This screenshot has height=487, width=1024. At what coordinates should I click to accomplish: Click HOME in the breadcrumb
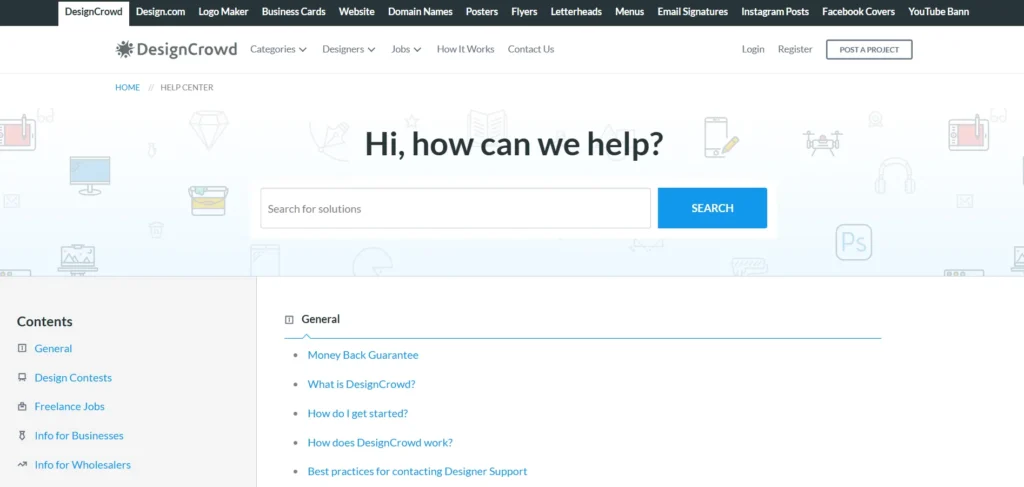coord(127,88)
